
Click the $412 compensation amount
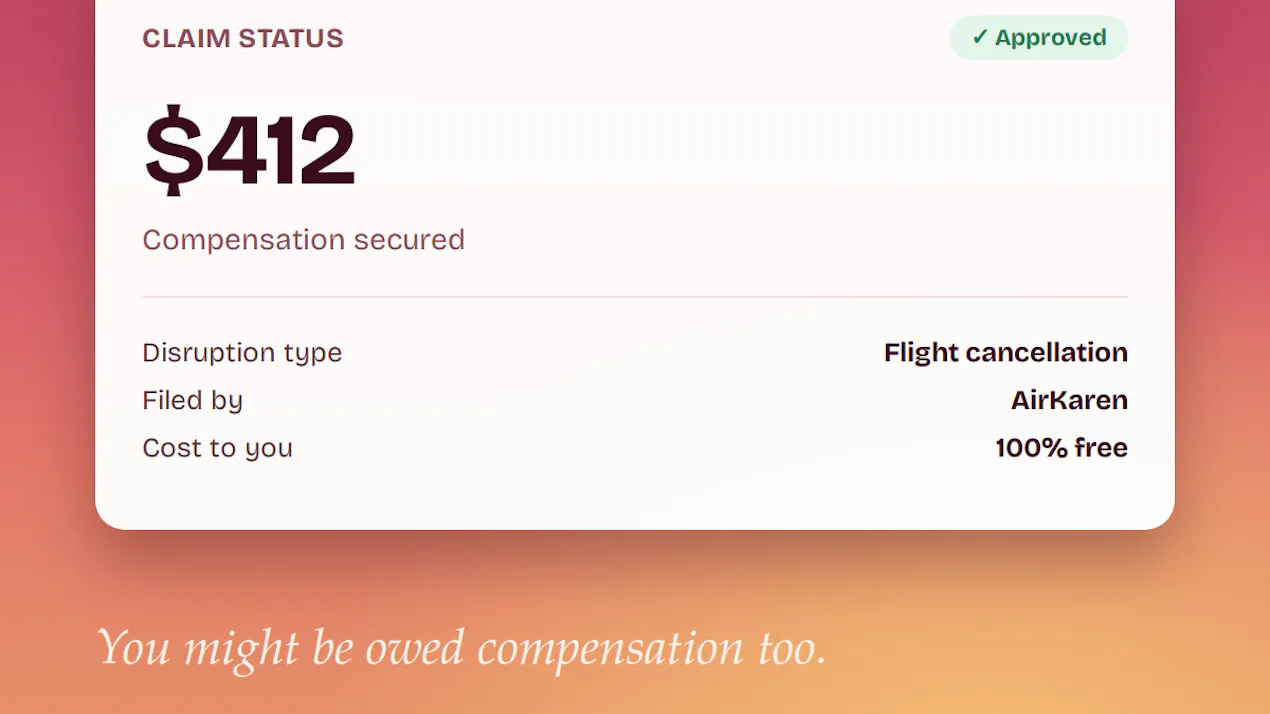point(250,151)
